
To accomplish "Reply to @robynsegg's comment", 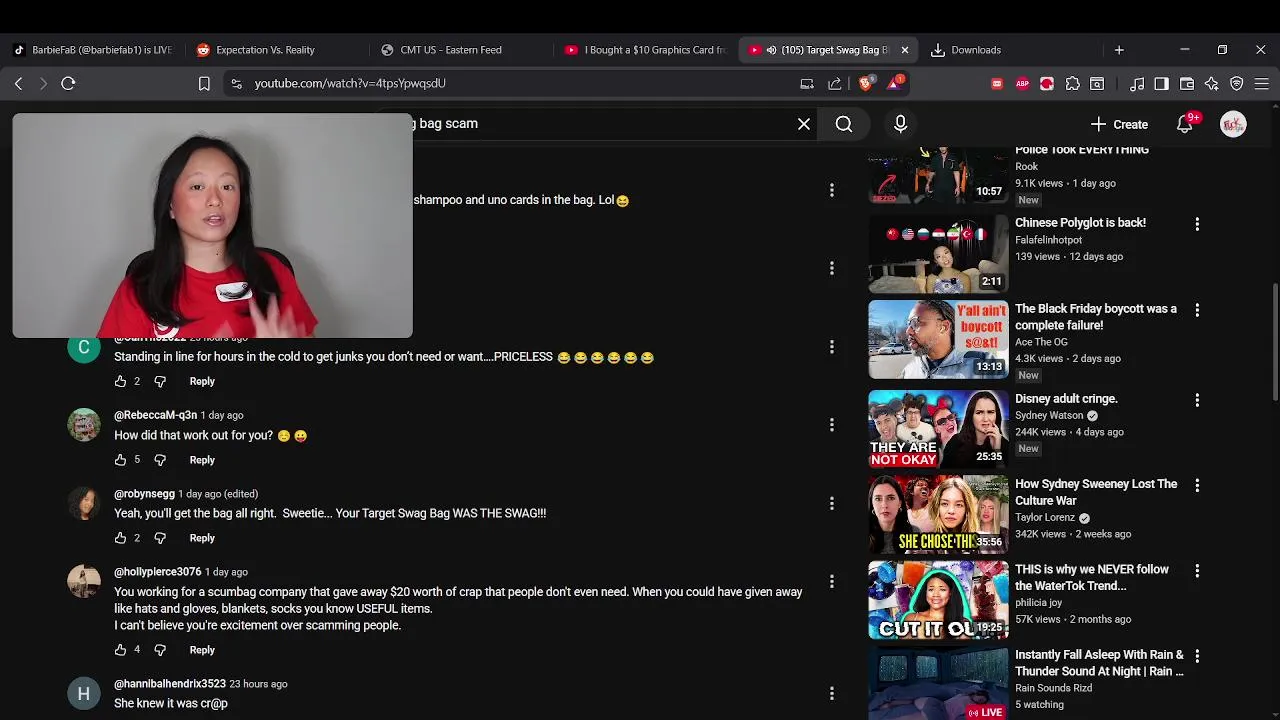I will 202,538.
